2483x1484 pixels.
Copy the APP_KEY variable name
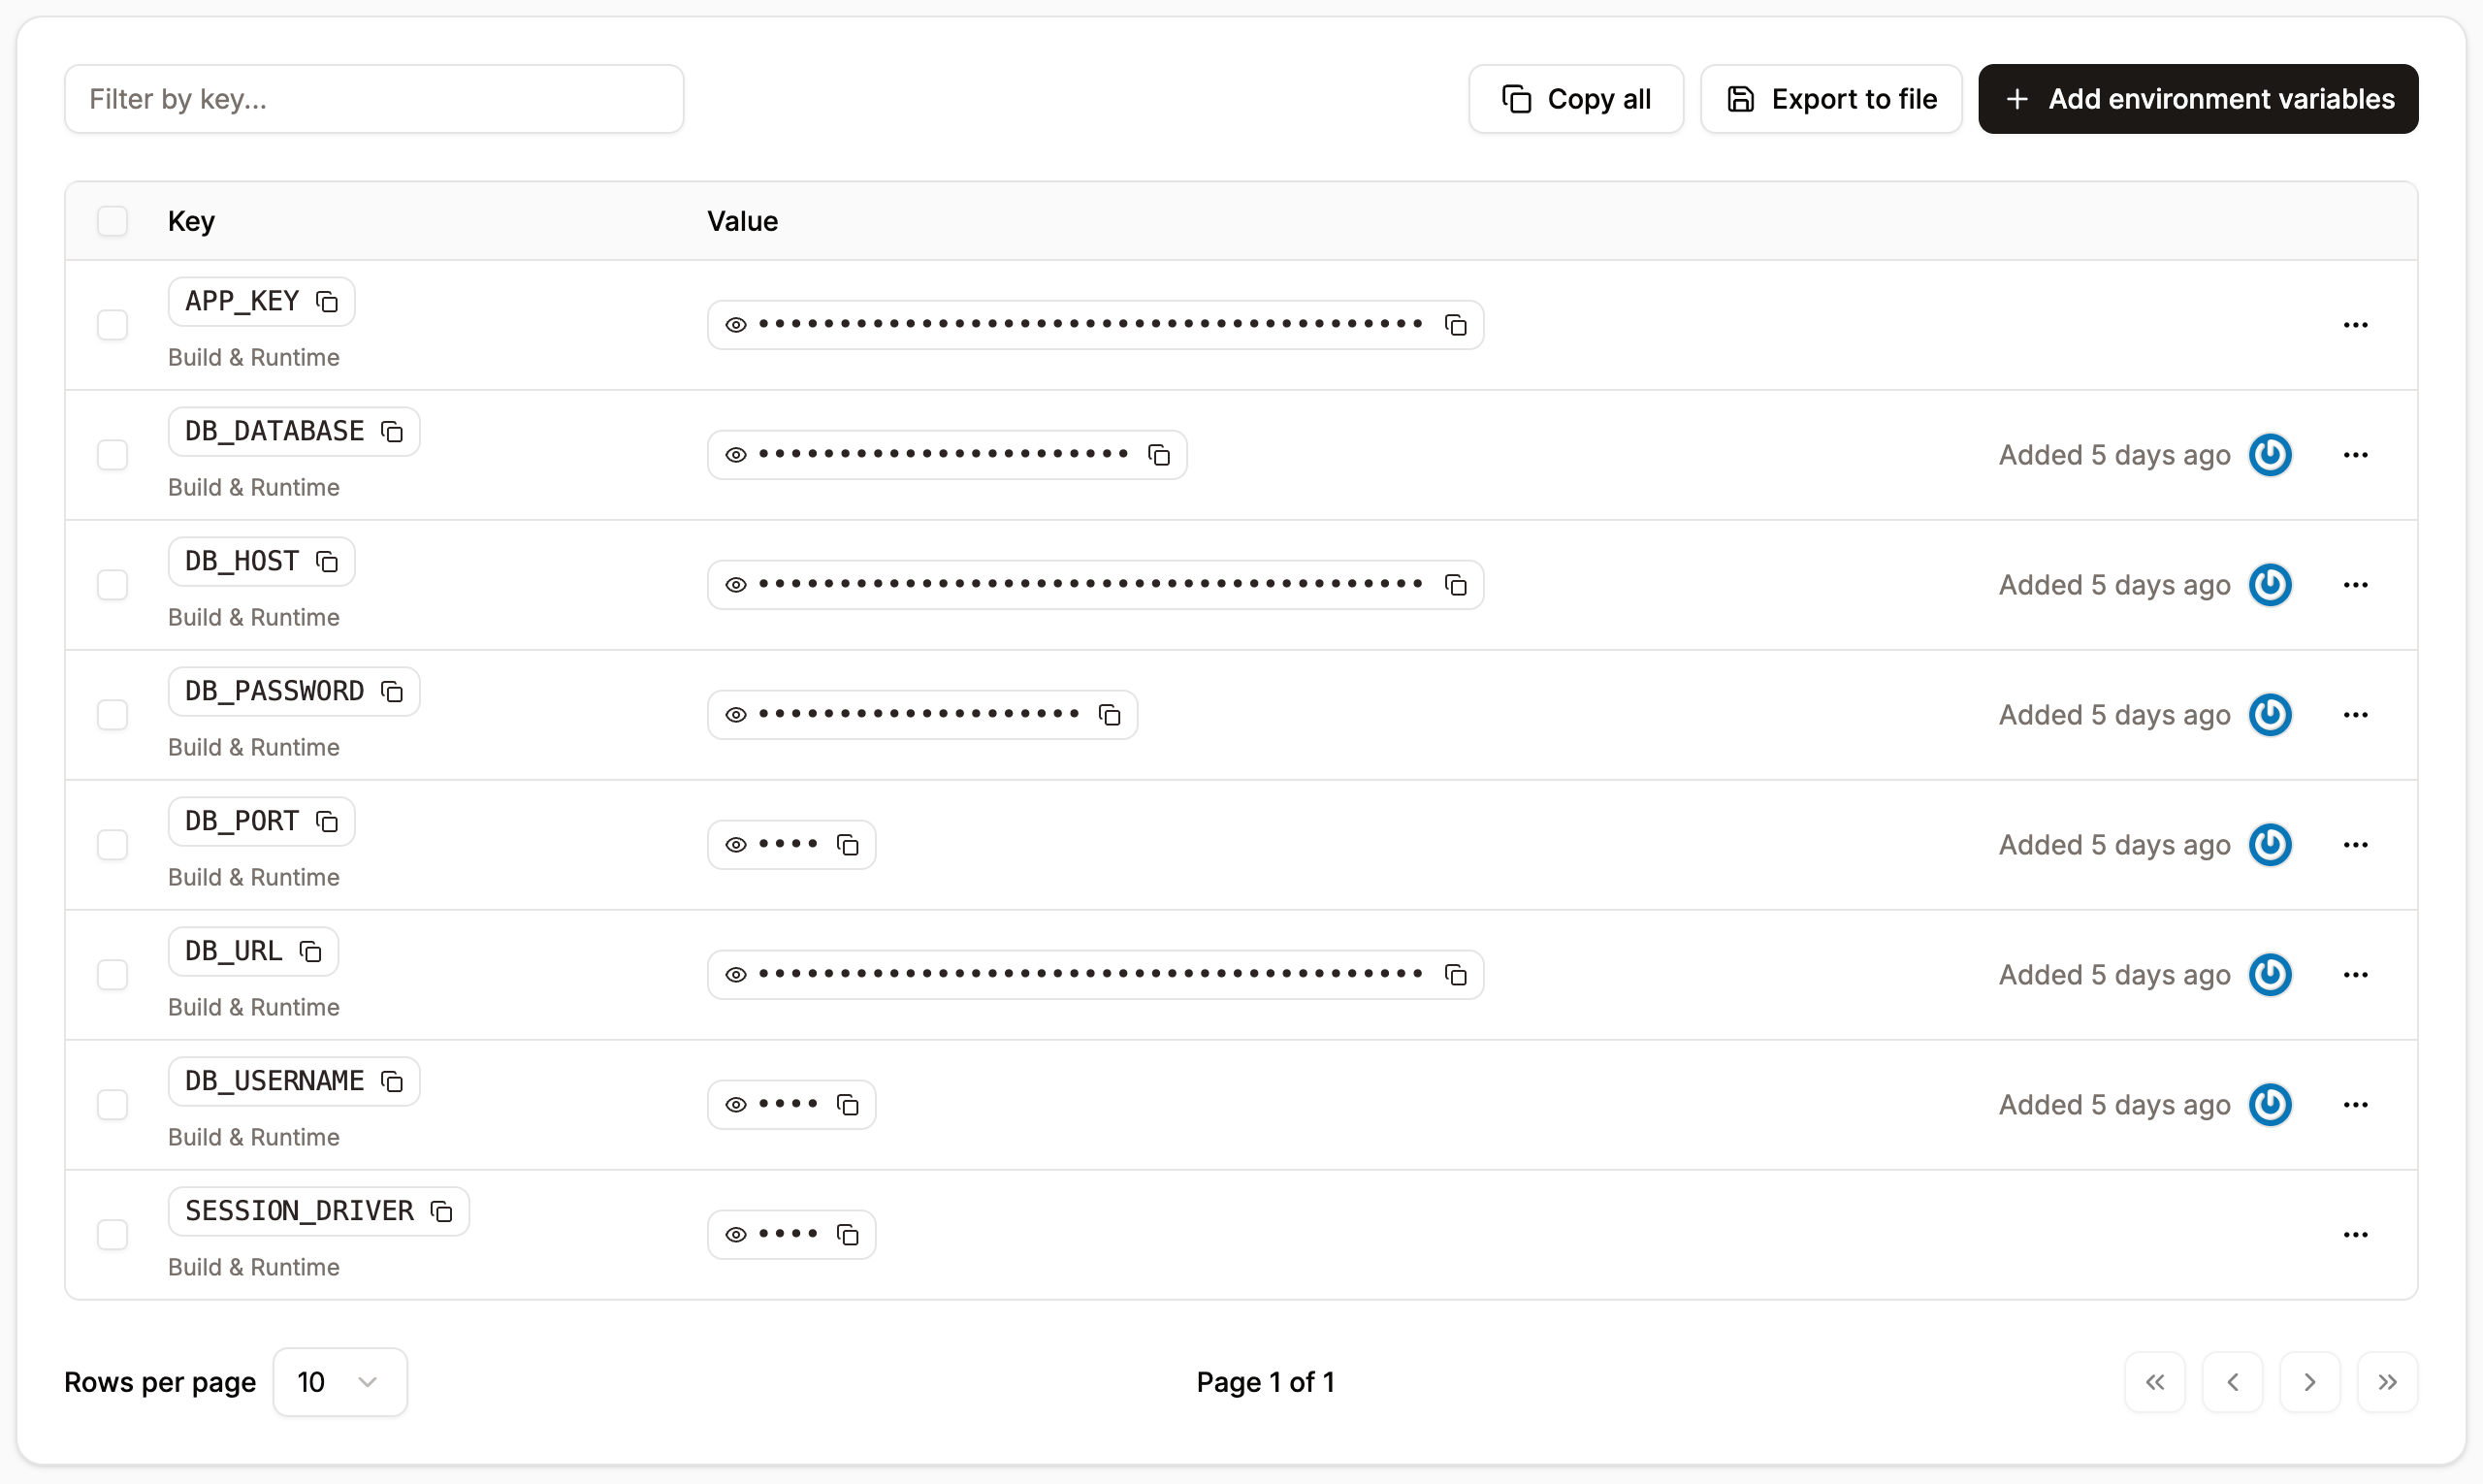pyautogui.click(x=326, y=301)
